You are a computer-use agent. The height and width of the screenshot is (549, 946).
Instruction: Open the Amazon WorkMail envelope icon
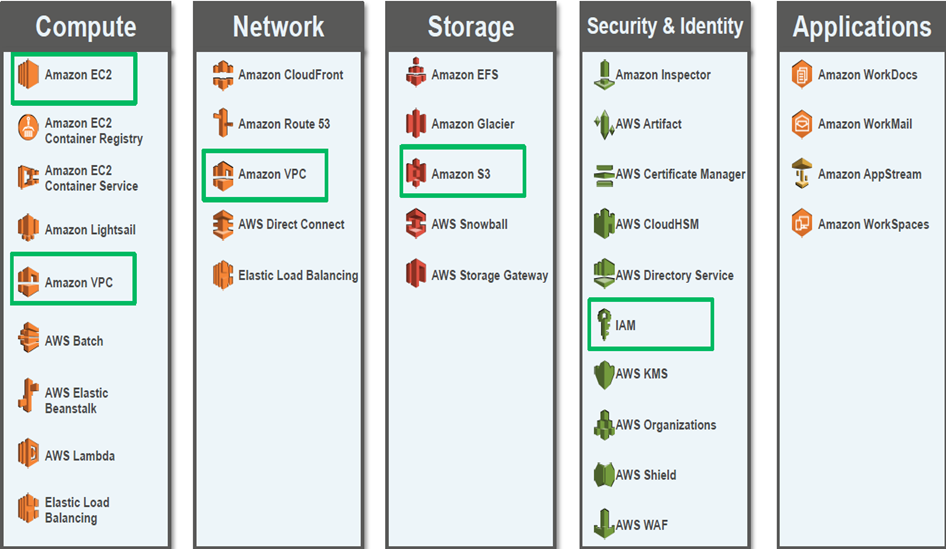pyautogui.click(x=802, y=124)
